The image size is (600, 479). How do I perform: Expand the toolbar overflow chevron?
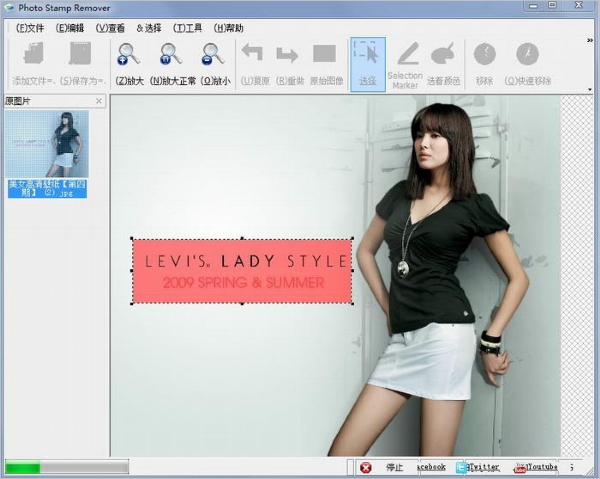point(590,40)
